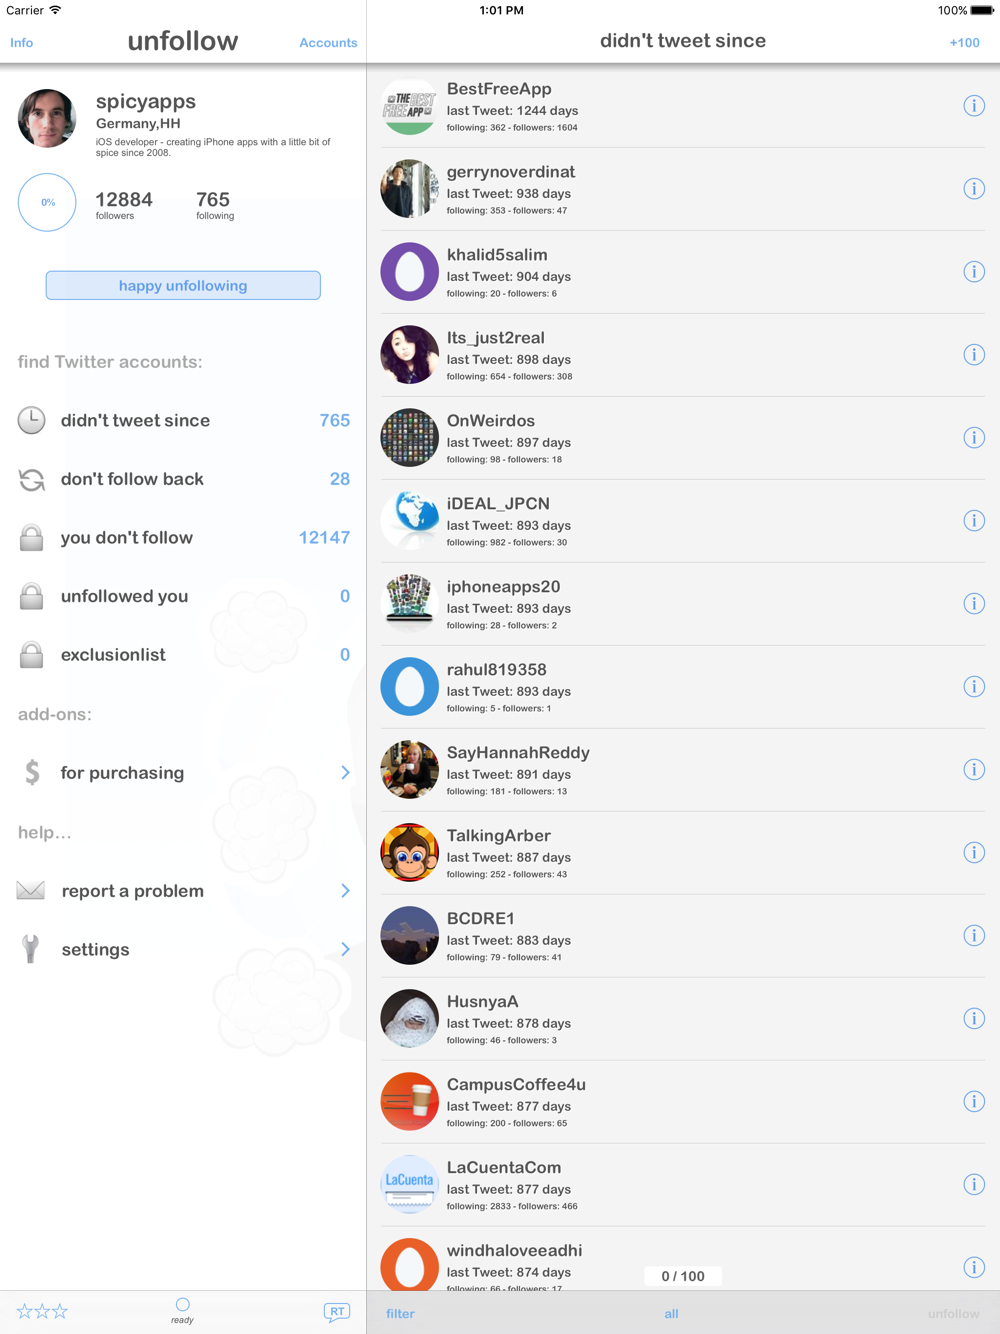Screen dimensions: 1000x1334
Task: Select the LaCuentaCom avatar
Action: [x=409, y=1185]
